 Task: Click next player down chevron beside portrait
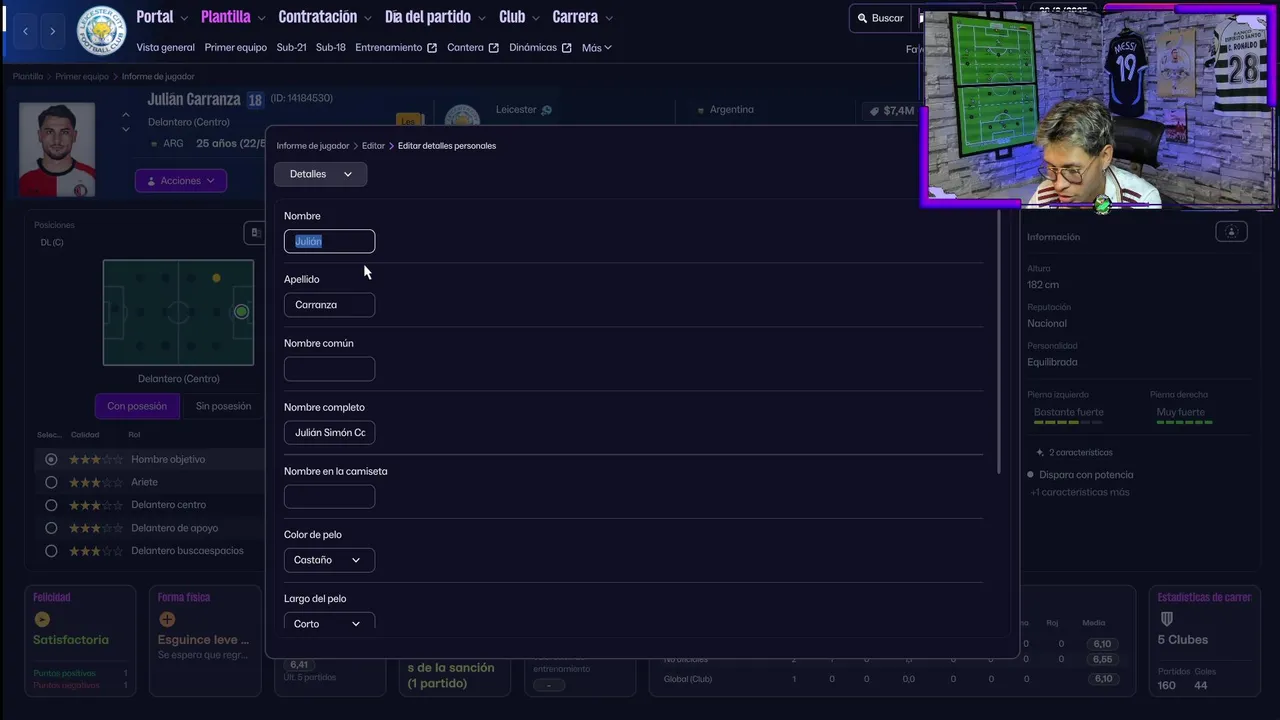(x=125, y=129)
